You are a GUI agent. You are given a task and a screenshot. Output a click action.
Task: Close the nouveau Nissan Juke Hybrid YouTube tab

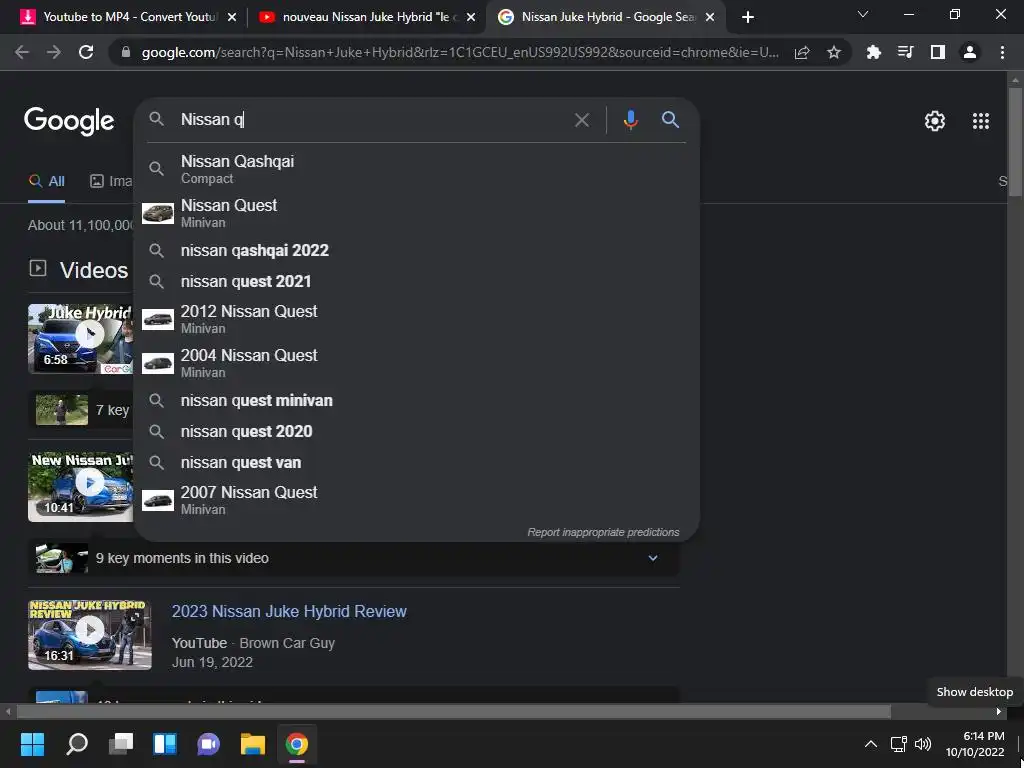(x=471, y=17)
